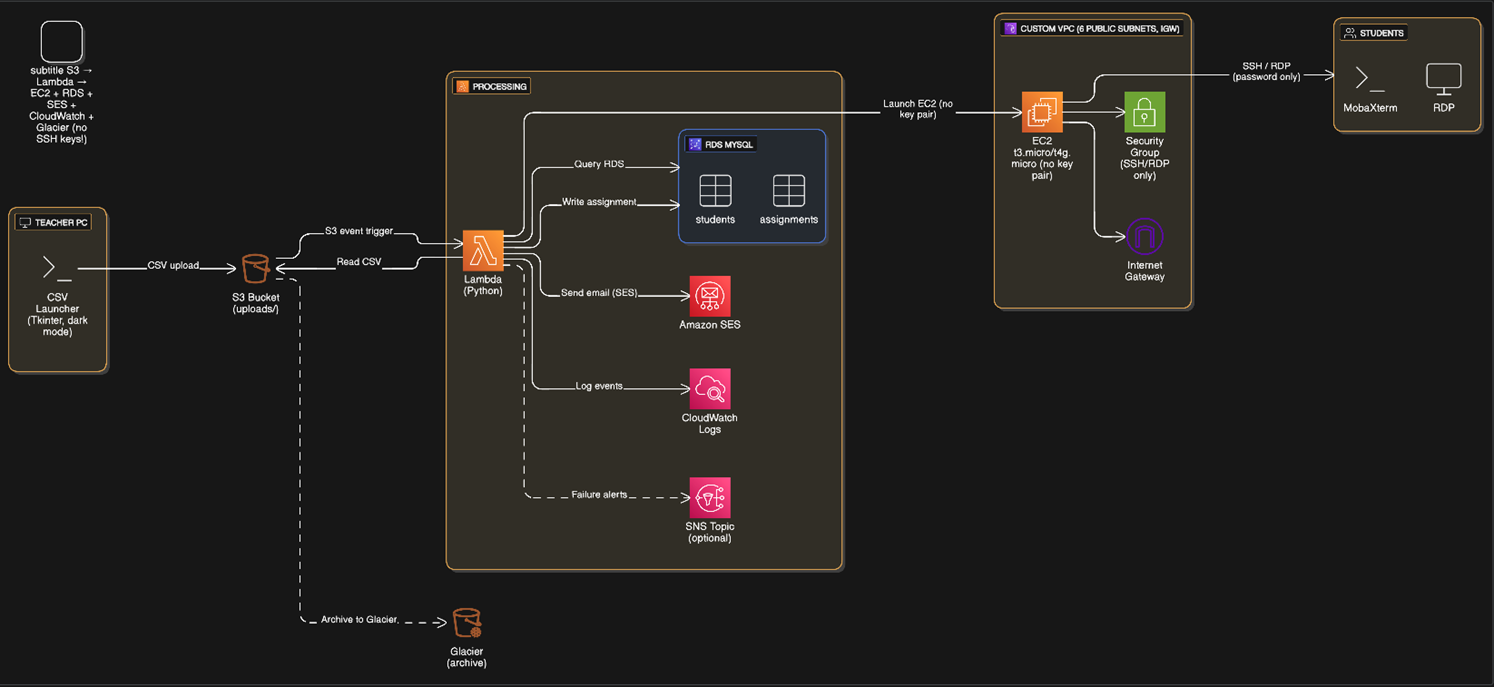Click the CUSTOM VPC group title text
The height and width of the screenshot is (687, 1494).
(1100, 29)
